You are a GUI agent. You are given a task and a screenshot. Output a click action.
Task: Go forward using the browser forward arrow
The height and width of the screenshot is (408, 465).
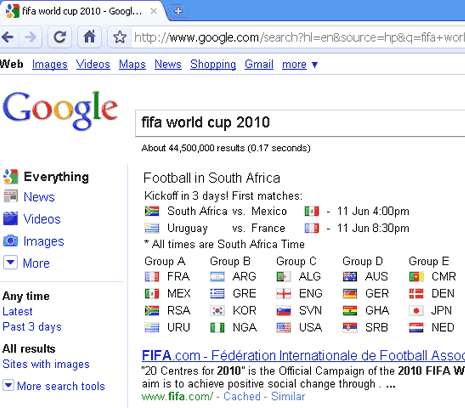point(30,37)
